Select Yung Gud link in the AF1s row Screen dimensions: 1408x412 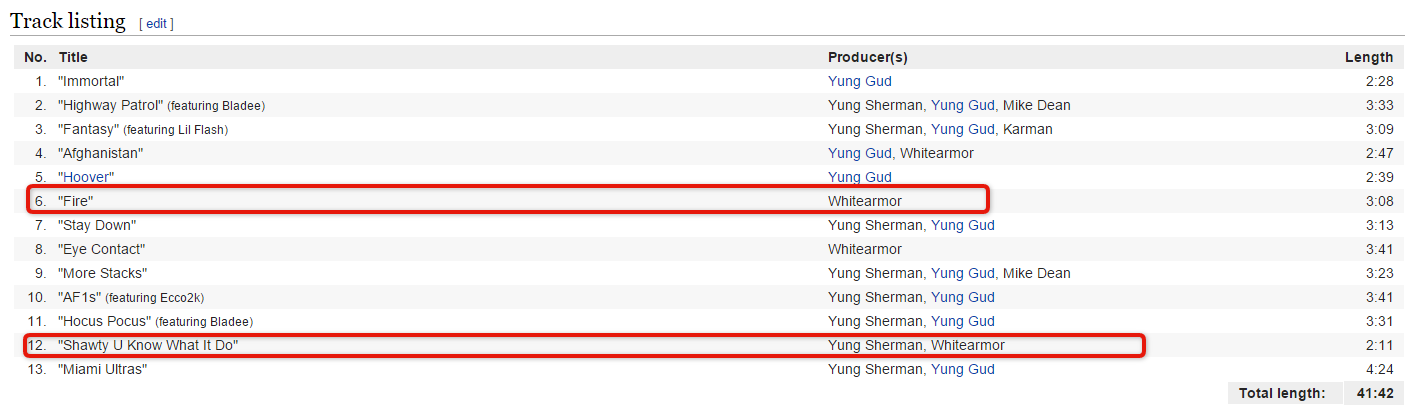pos(963,297)
